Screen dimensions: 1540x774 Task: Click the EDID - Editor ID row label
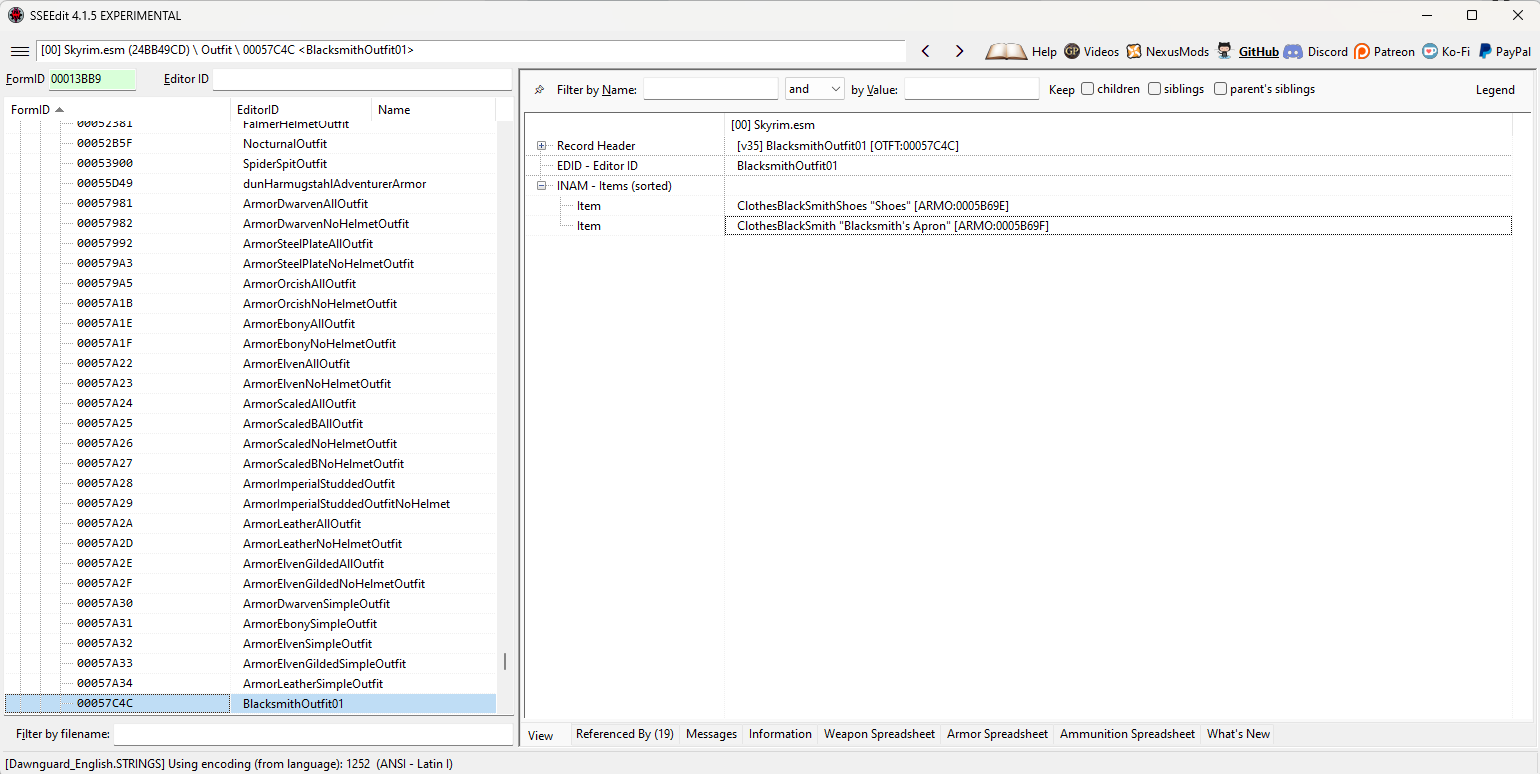pos(597,166)
